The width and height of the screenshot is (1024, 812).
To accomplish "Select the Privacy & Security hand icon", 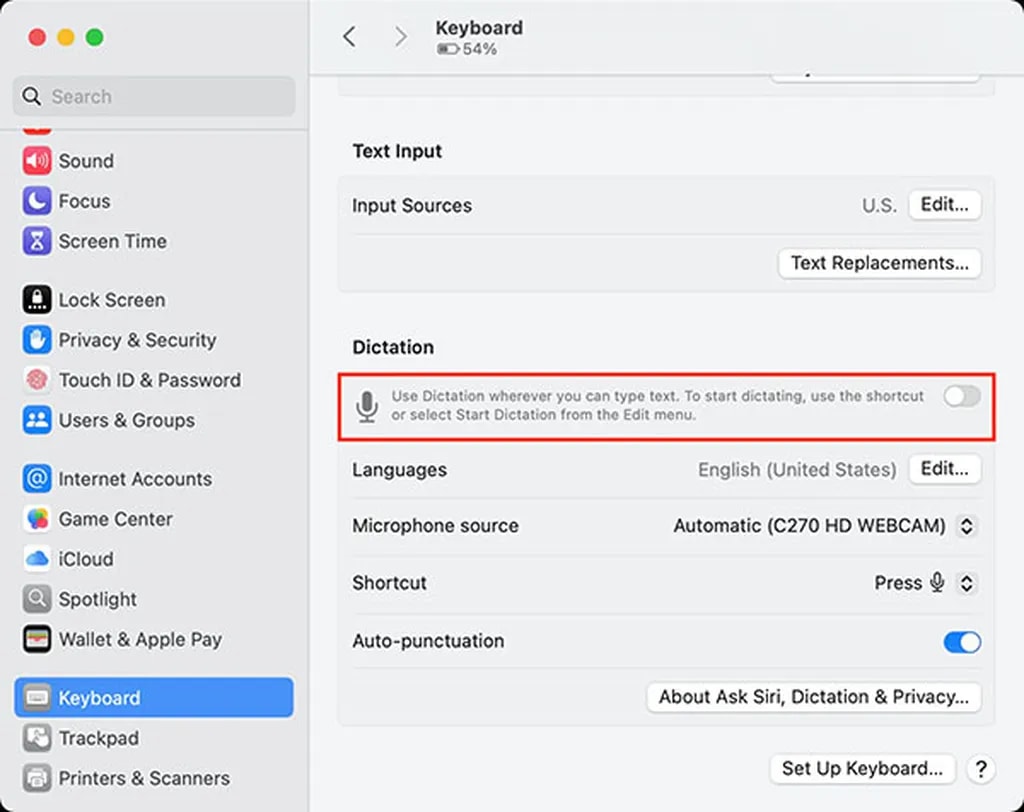I will 37,340.
